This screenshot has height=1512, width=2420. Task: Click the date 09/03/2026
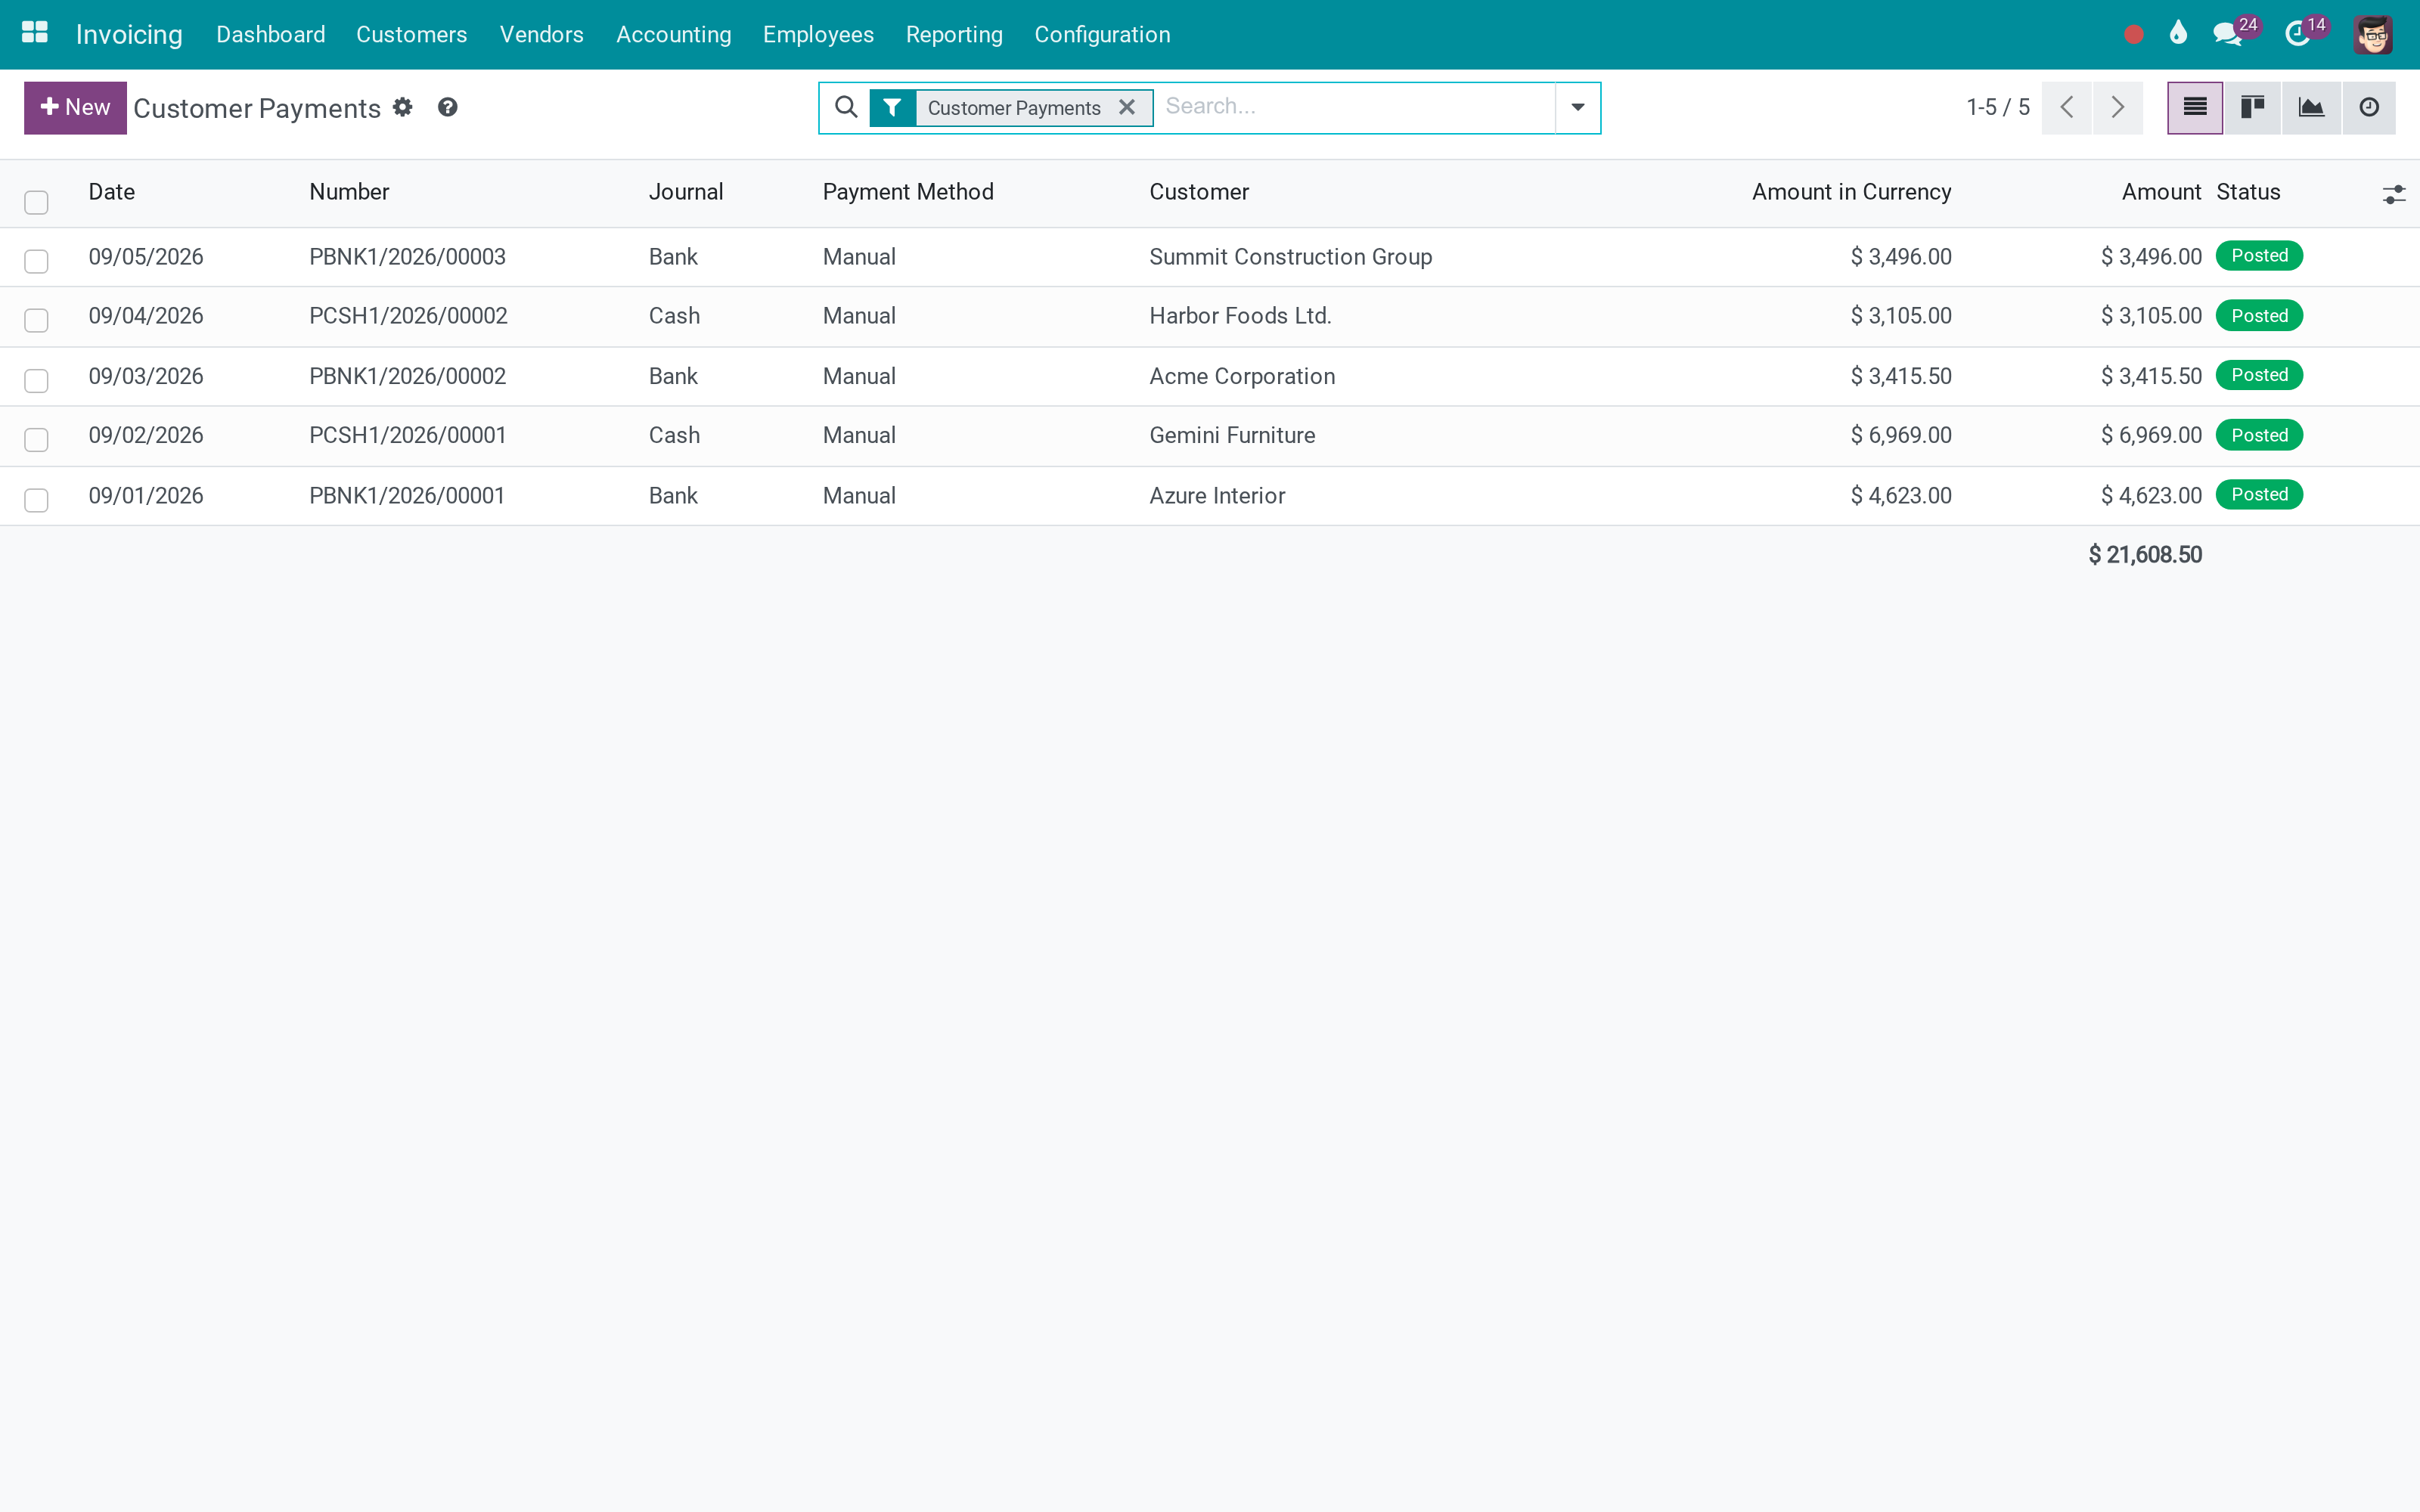tap(146, 377)
